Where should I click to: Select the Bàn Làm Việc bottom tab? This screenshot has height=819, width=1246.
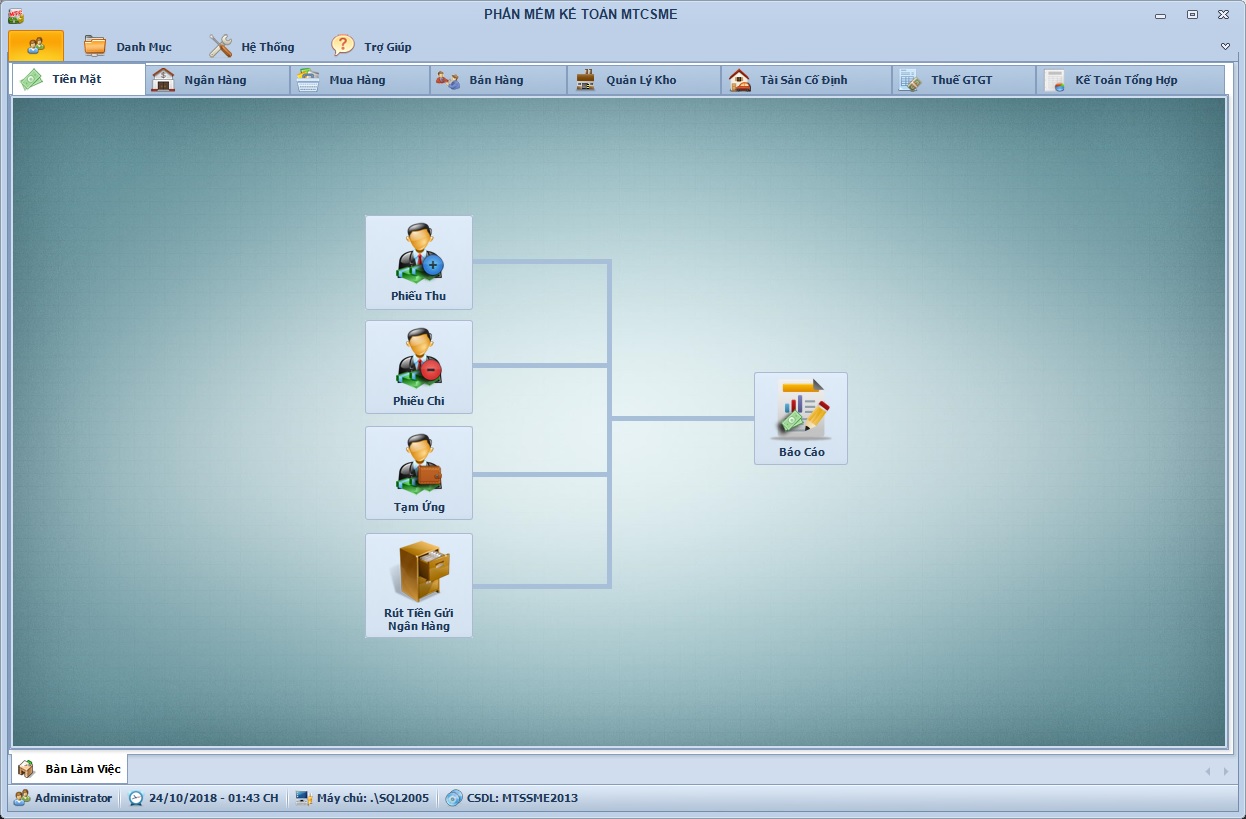click(70, 769)
